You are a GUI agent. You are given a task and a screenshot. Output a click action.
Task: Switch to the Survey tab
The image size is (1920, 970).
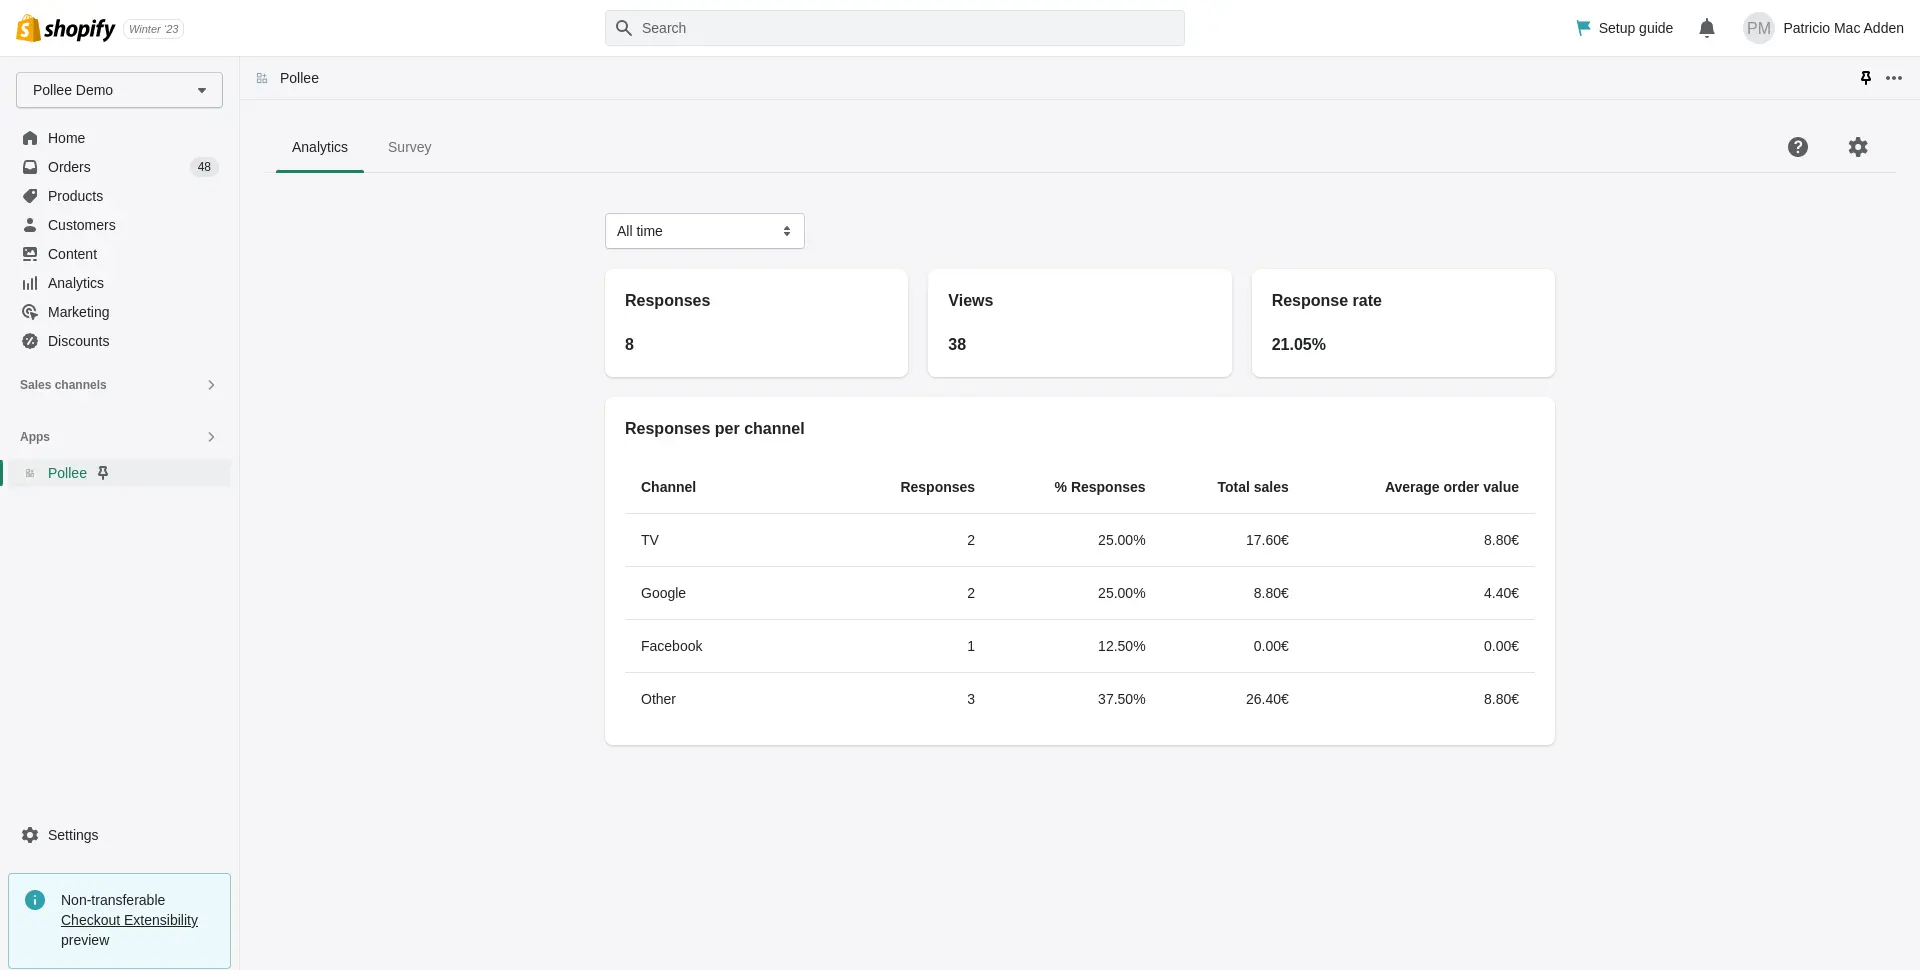tap(410, 147)
